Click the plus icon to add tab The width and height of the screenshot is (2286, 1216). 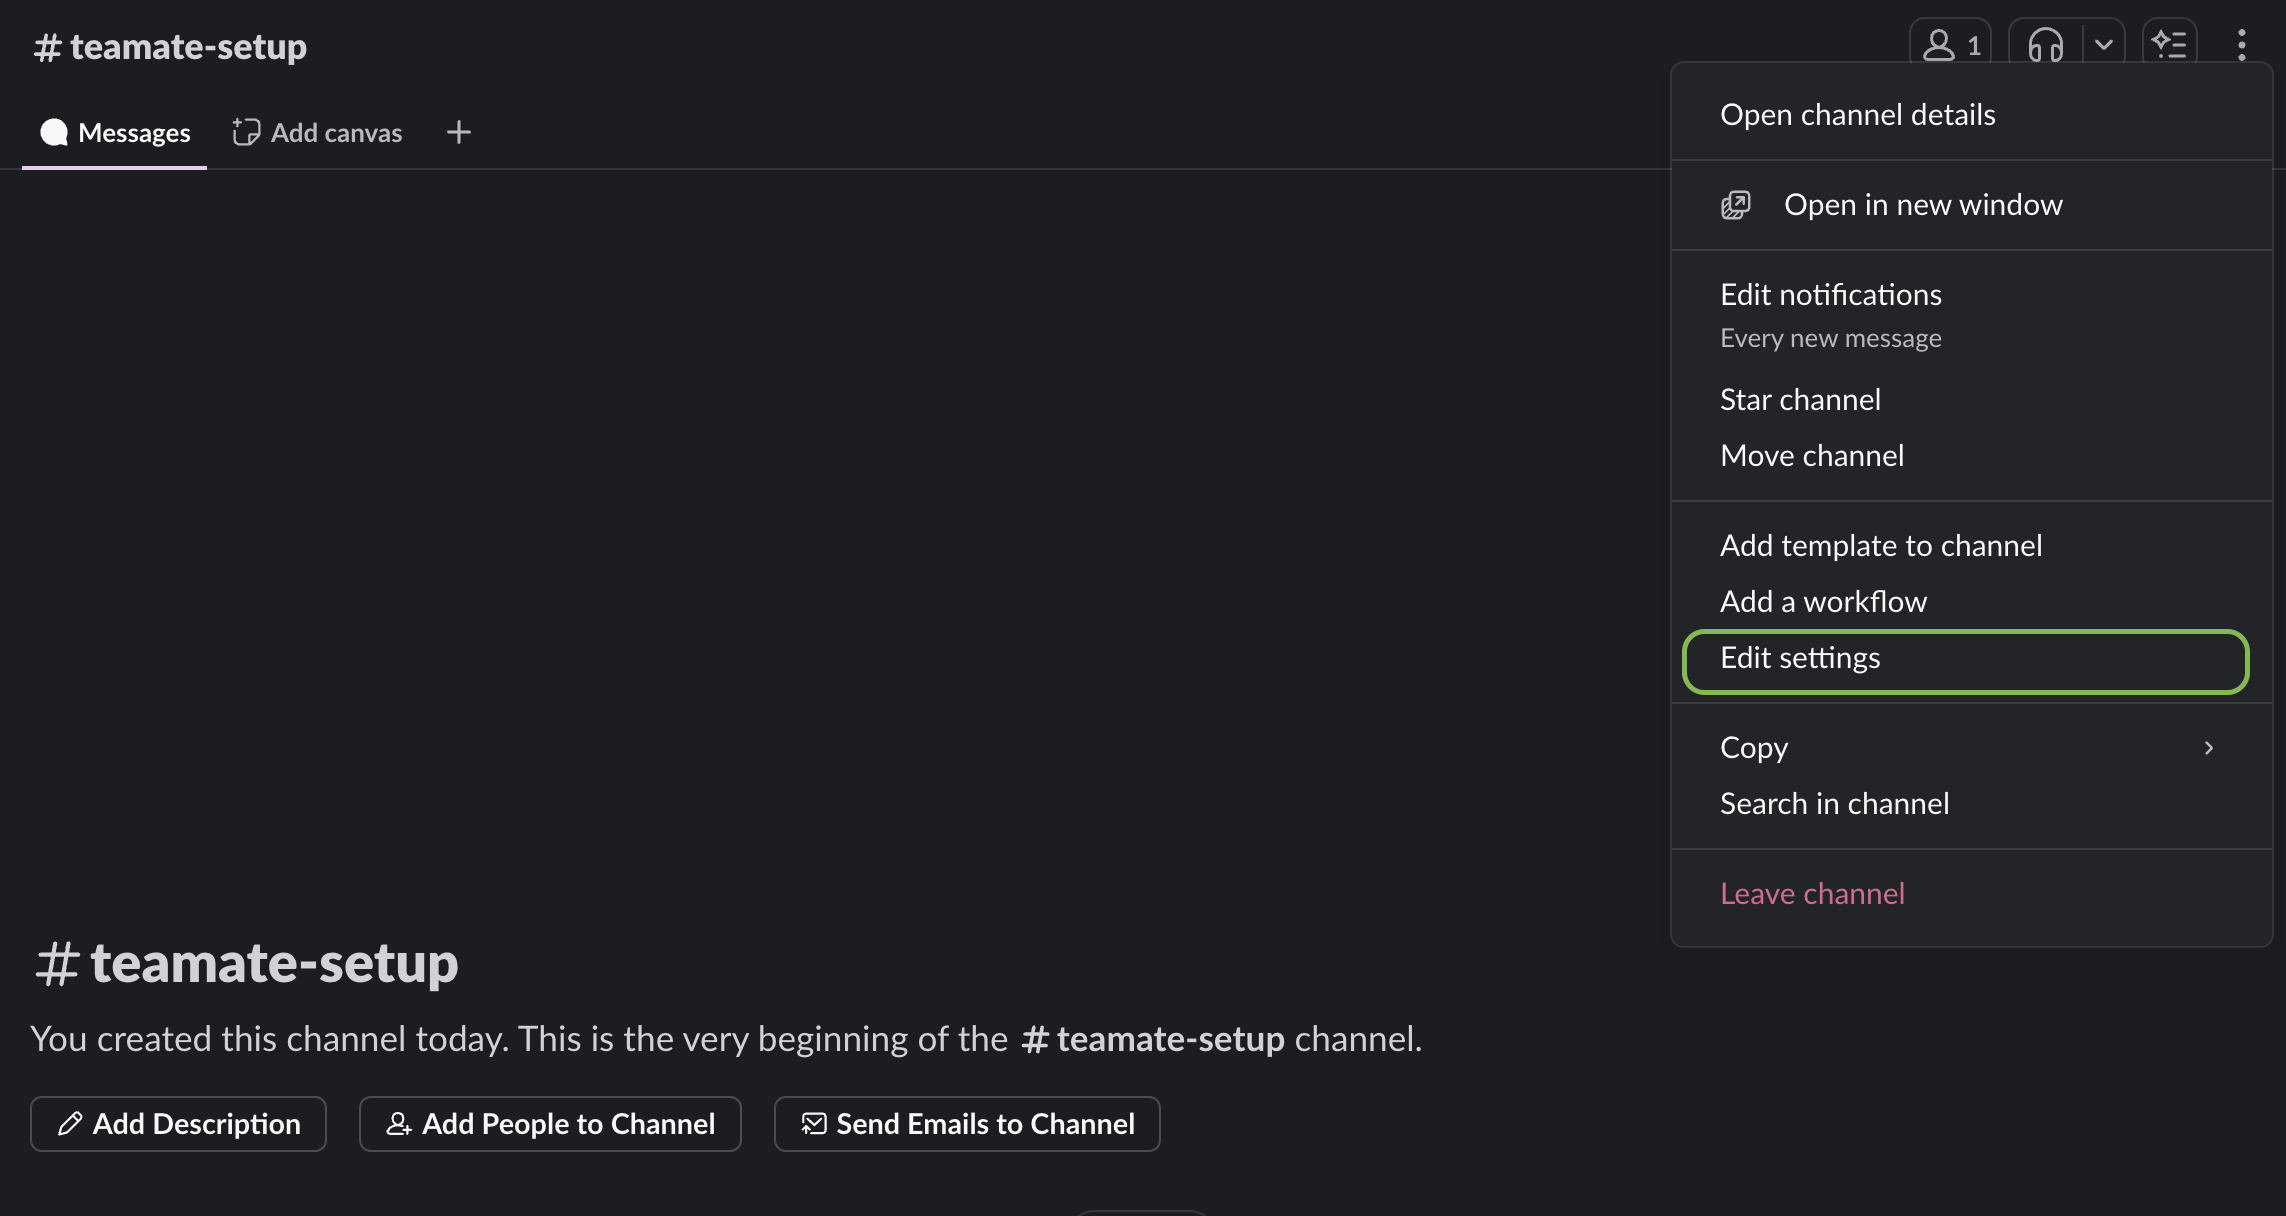(459, 132)
